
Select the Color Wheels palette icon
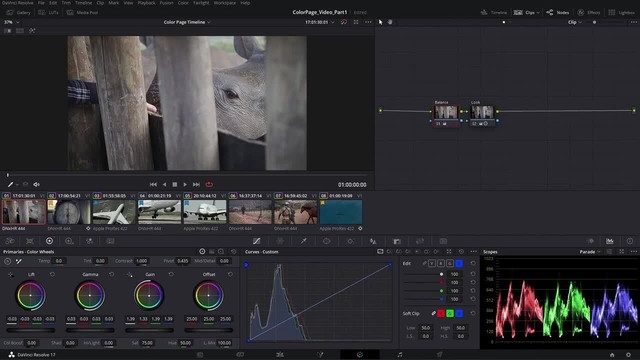click(49, 241)
